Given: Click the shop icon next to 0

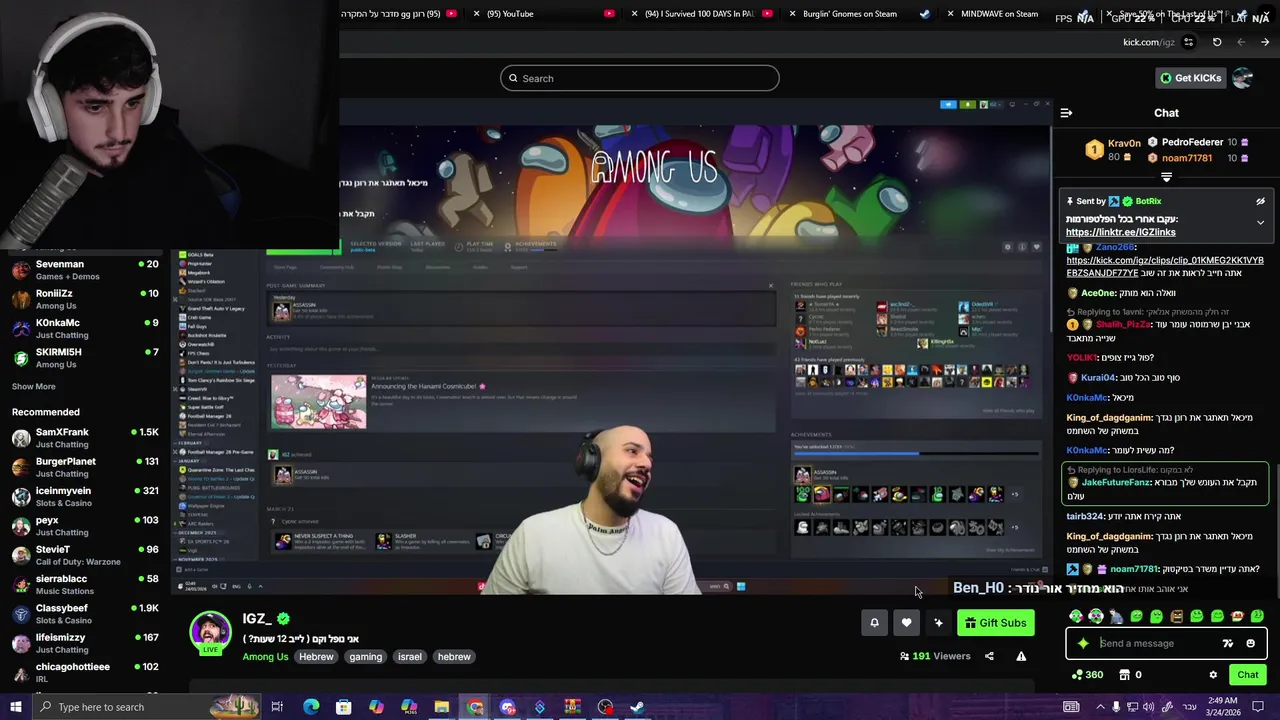Looking at the screenshot, I should point(1124,675).
